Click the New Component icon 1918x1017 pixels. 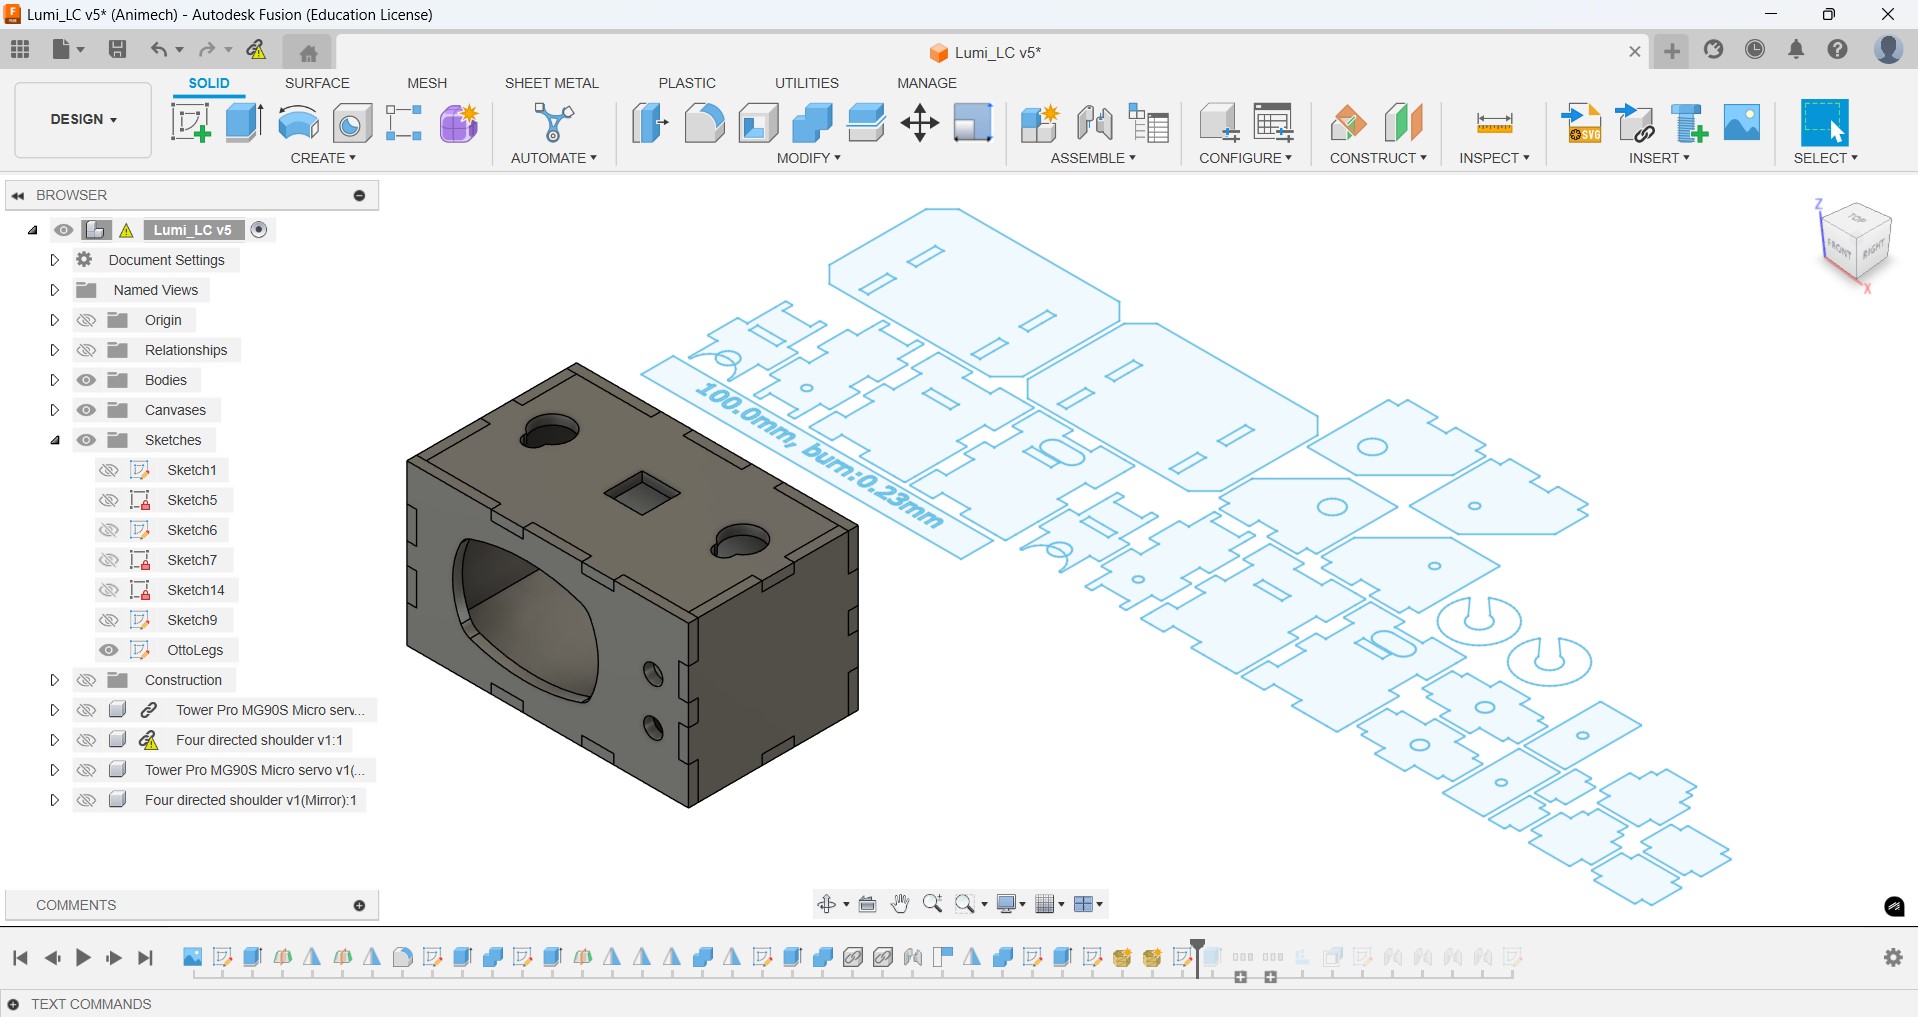[x=1040, y=123]
